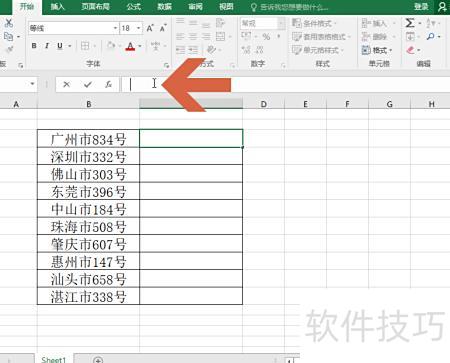The width and height of the screenshot is (450, 363).
Task: Click the Accounting Number Format icon
Action: [x=246, y=36]
